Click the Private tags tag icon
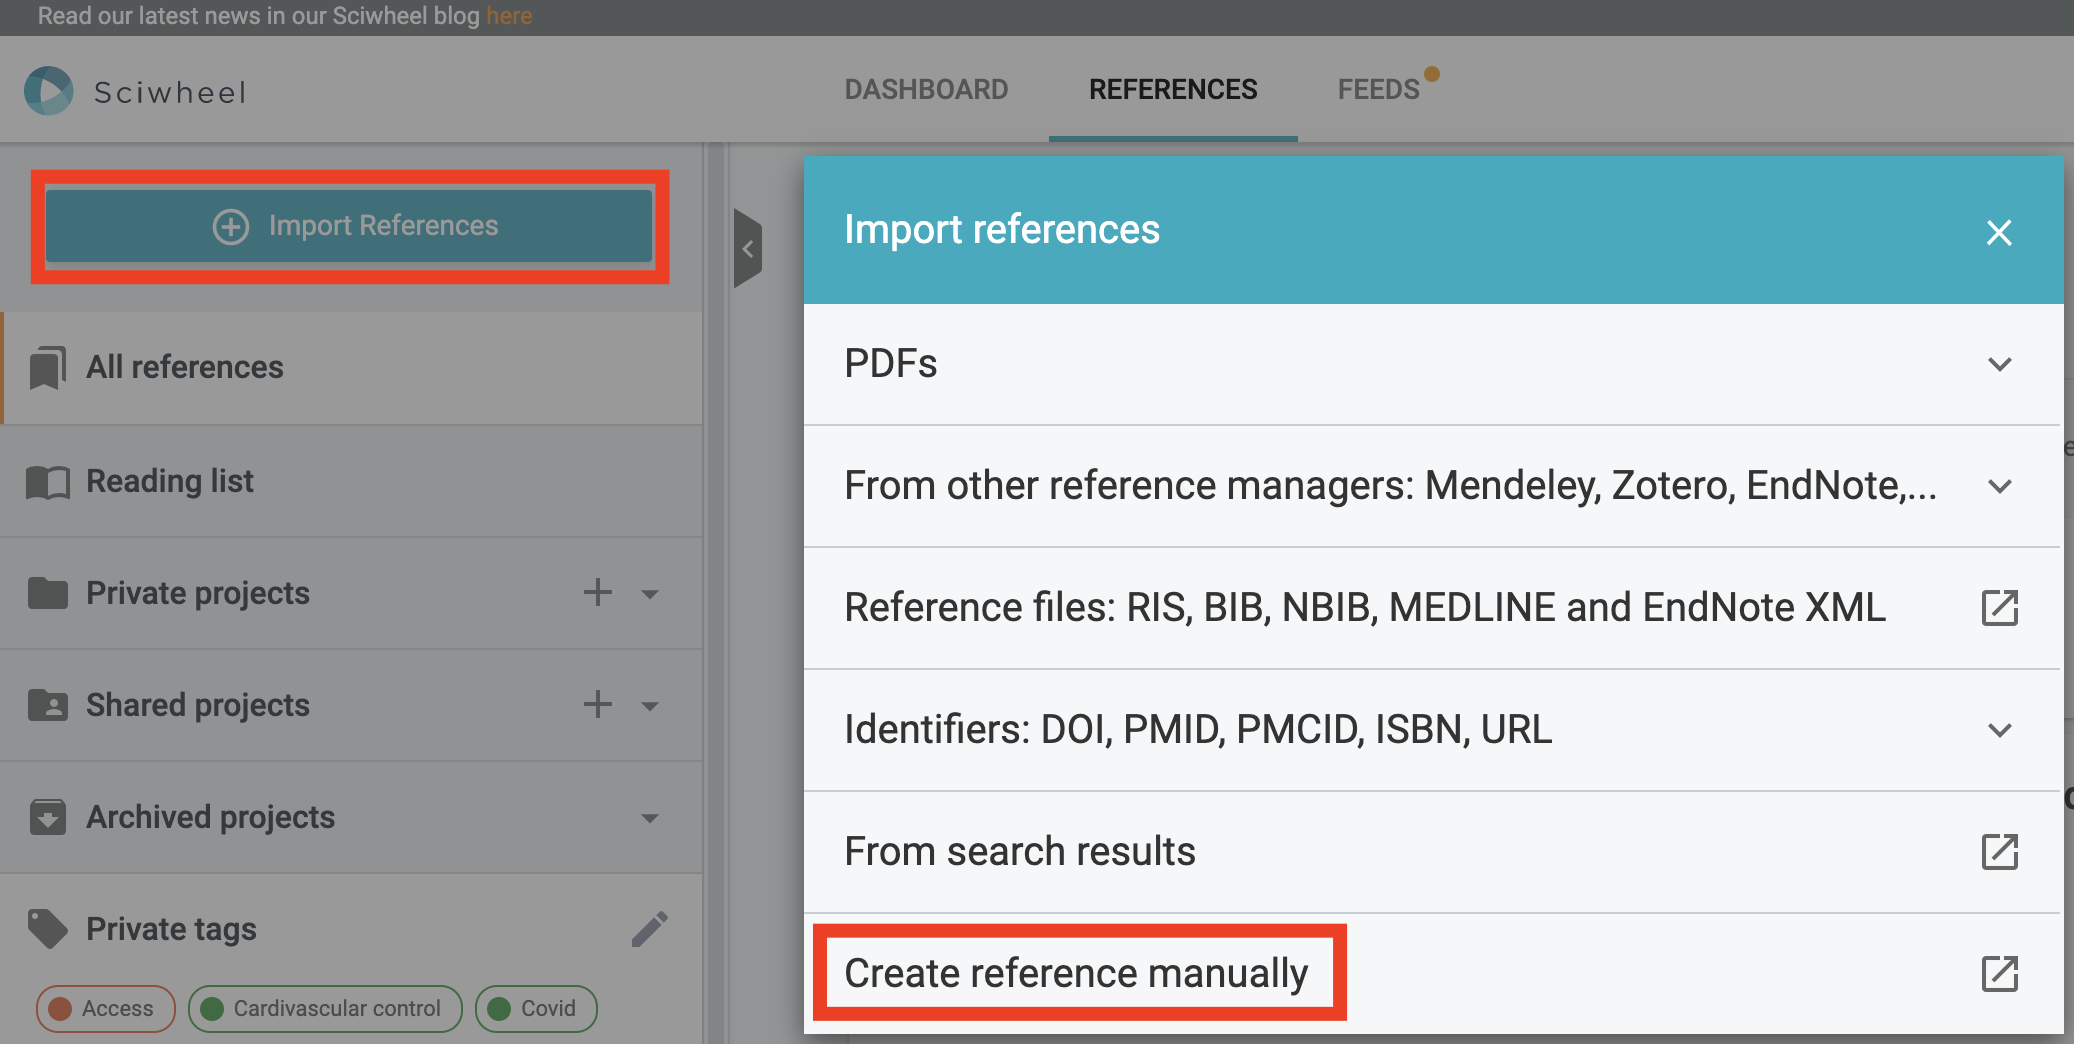2074x1044 pixels. [48, 929]
